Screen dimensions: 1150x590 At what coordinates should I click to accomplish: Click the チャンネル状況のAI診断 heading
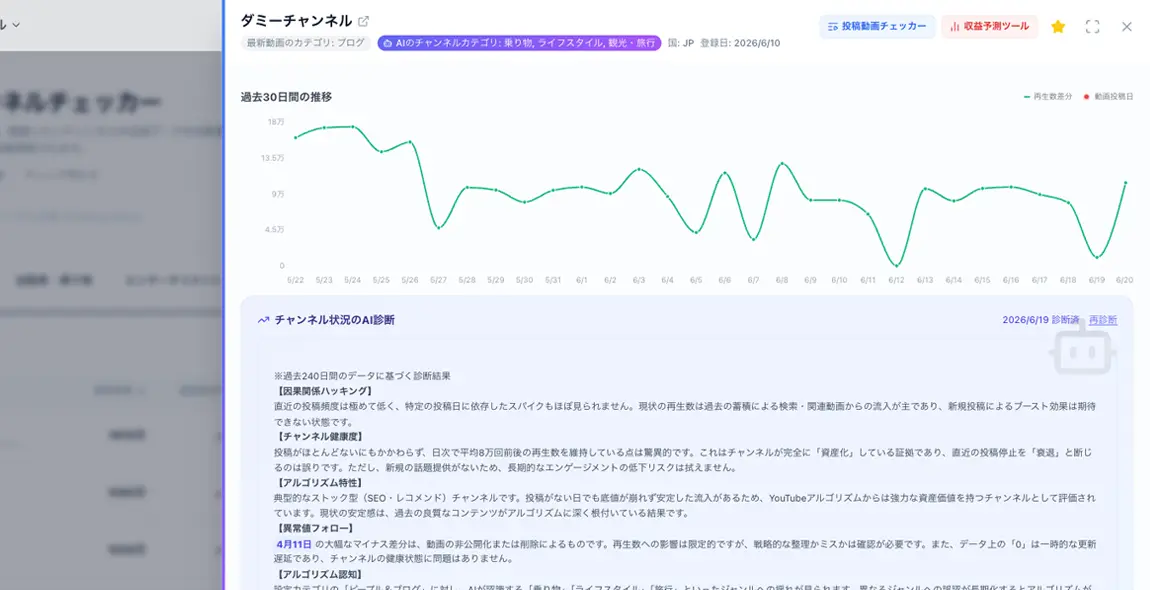coord(334,320)
